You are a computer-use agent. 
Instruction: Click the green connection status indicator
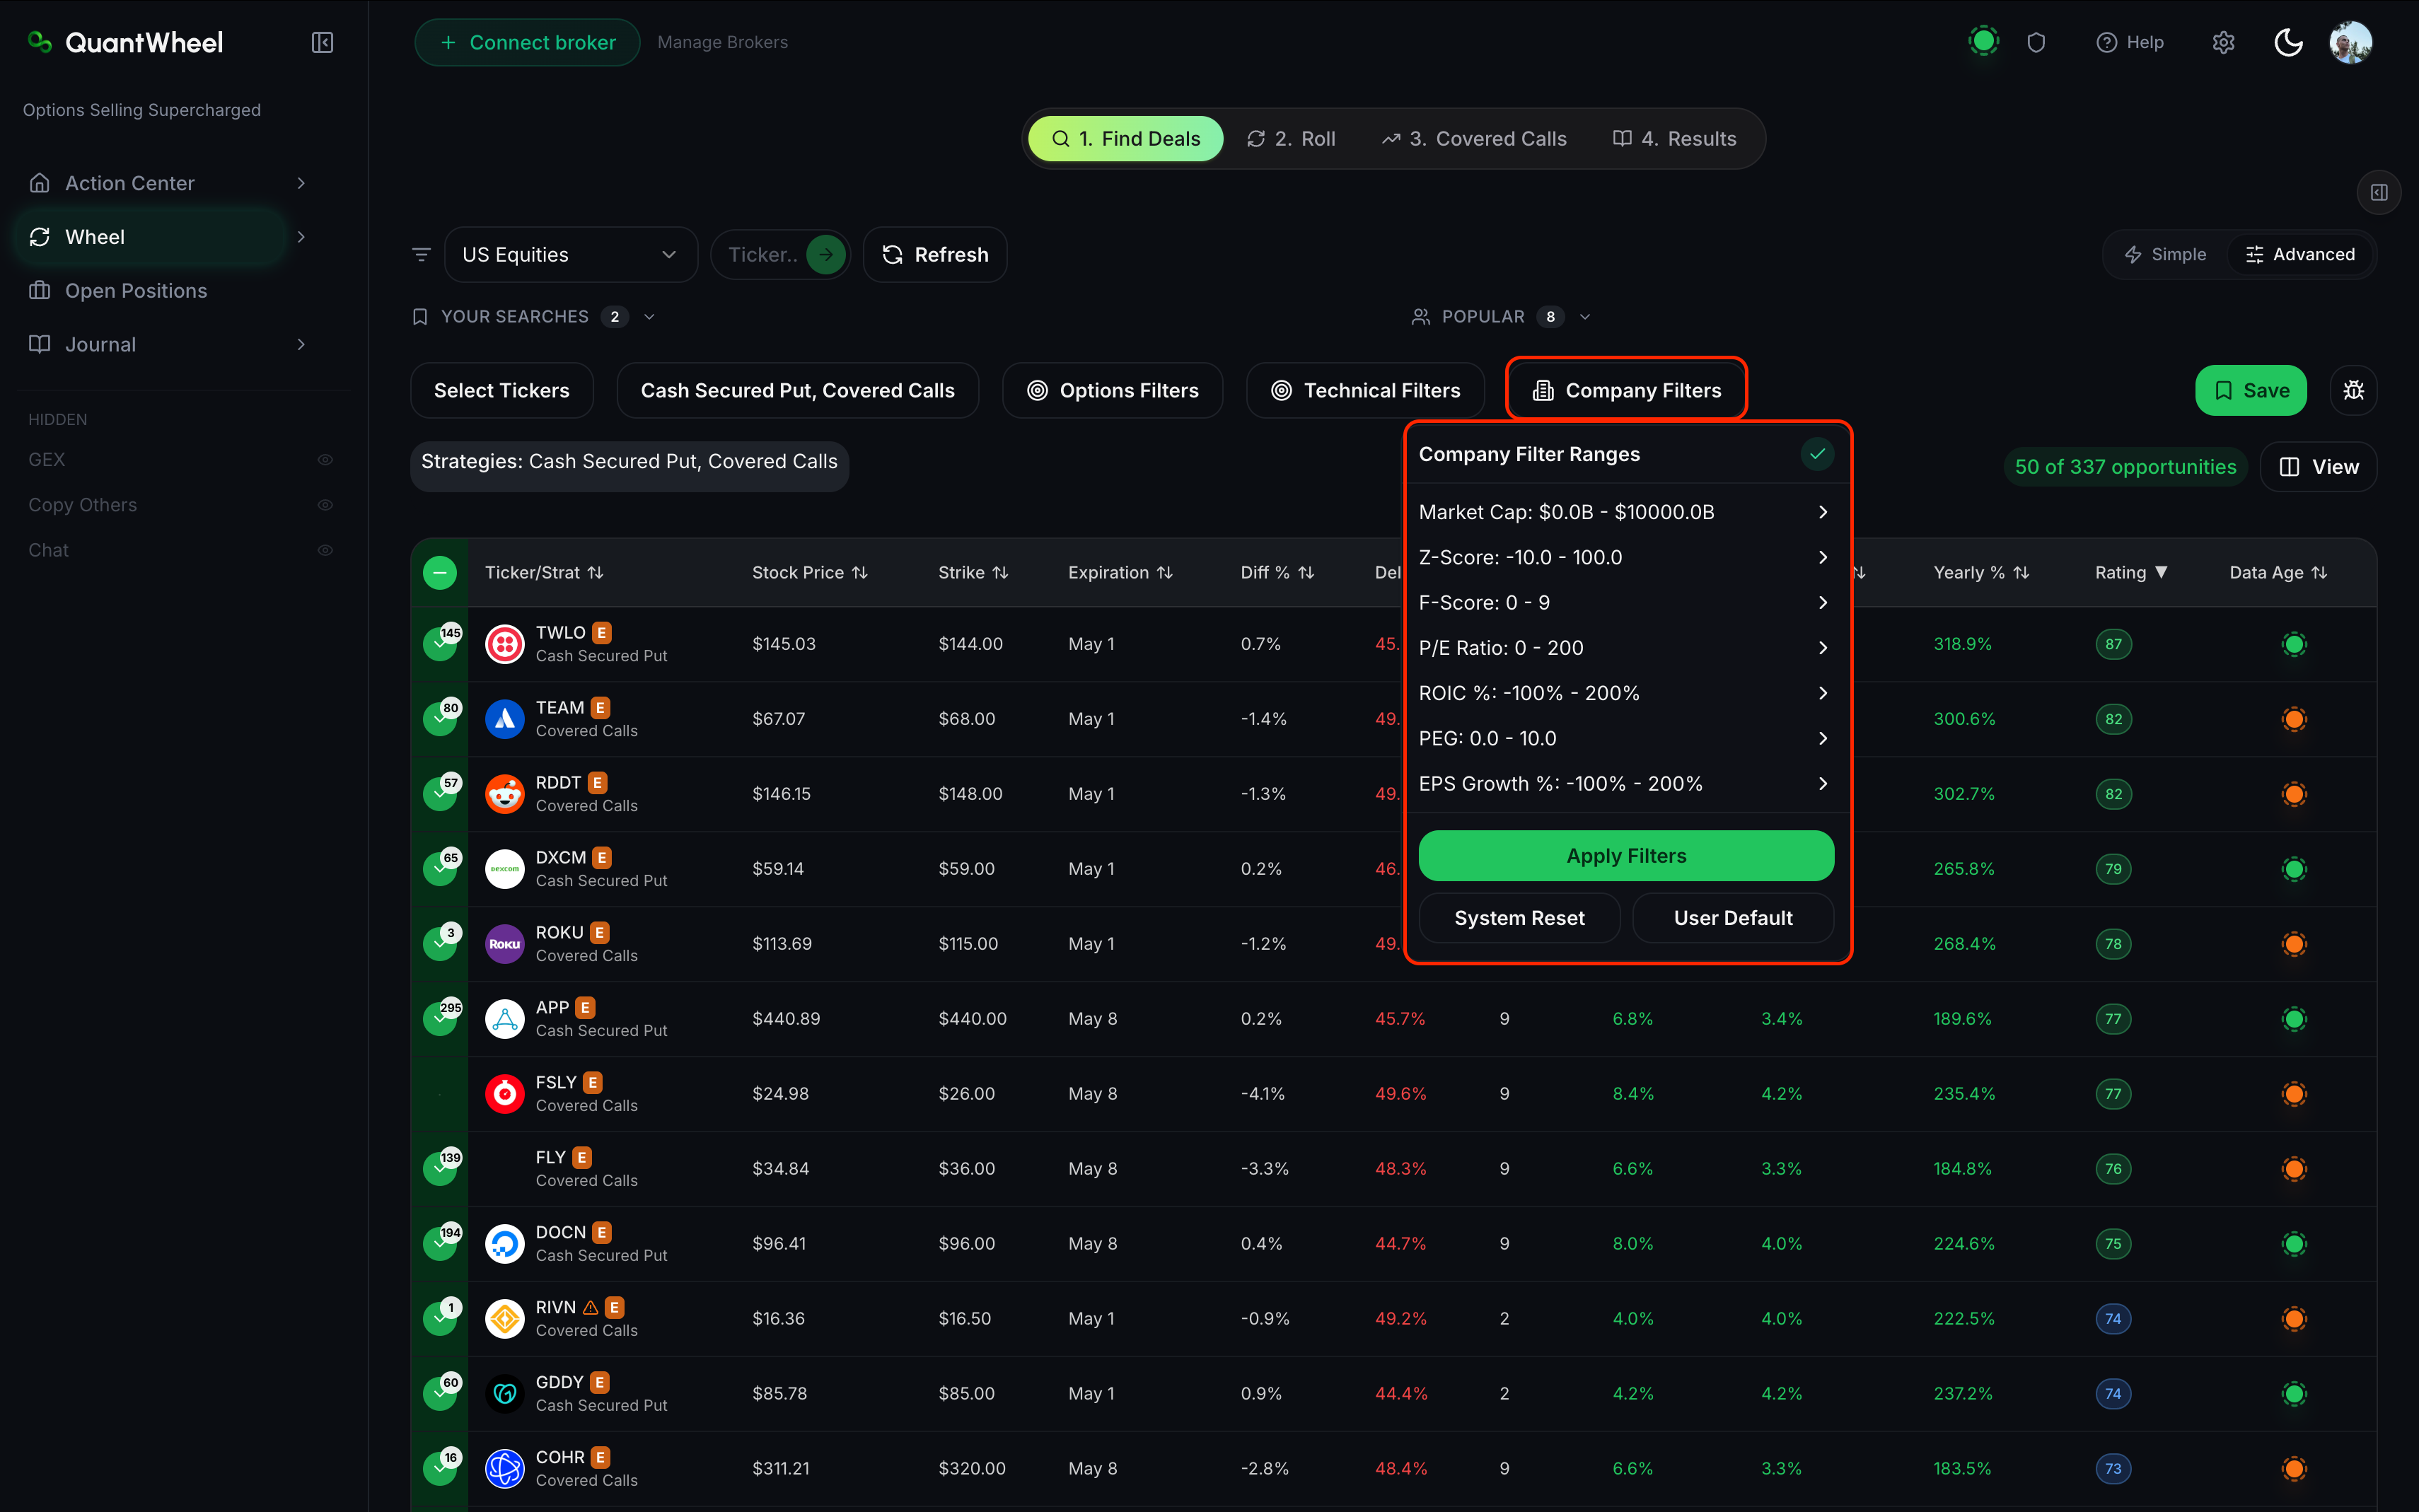coord(1983,41)
